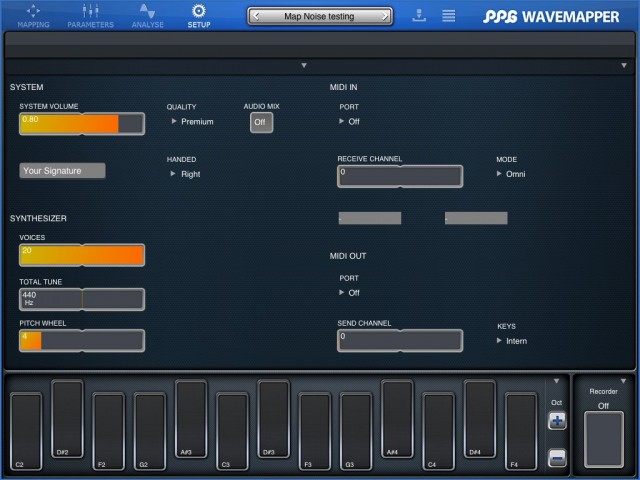
Task: Lower keyboard octave with minus button
Action: click(557, 458)
